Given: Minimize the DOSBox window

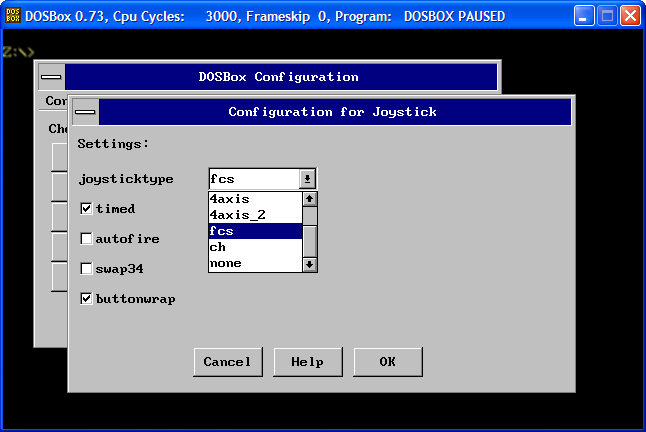Looking at the screenshot, I should tap(584, 16).
